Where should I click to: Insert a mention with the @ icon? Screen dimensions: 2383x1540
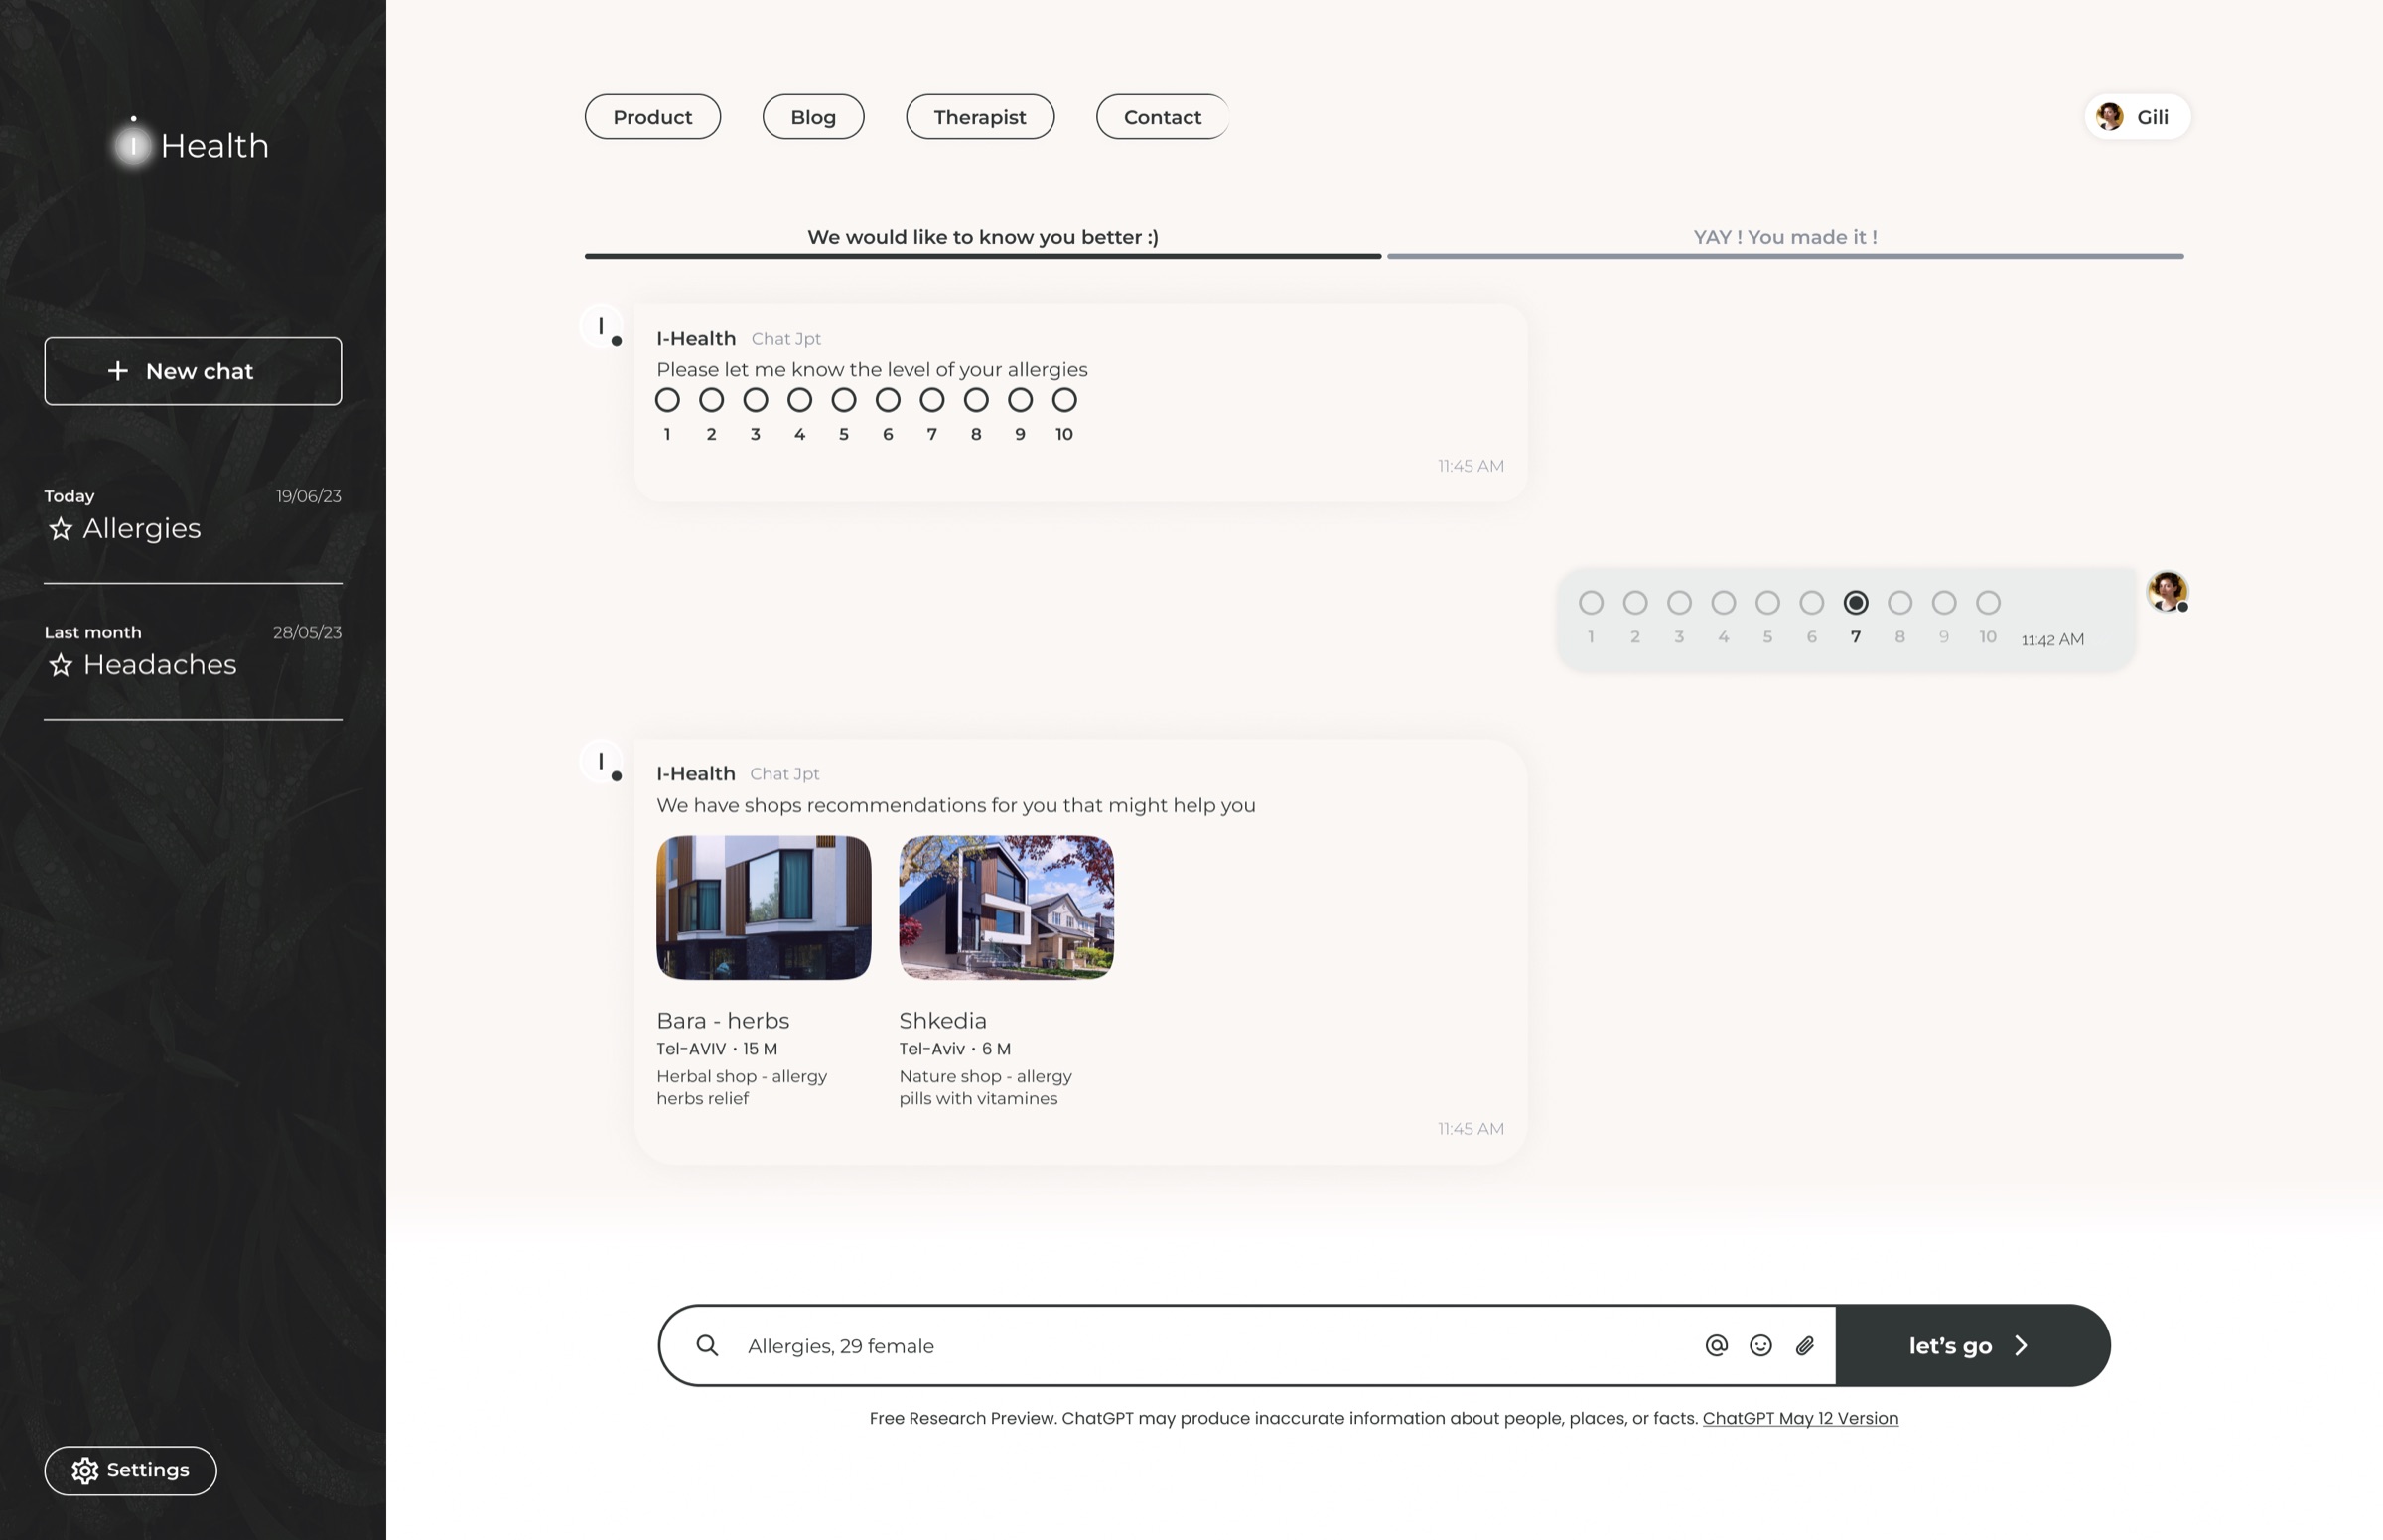tap(1716, 1345)
